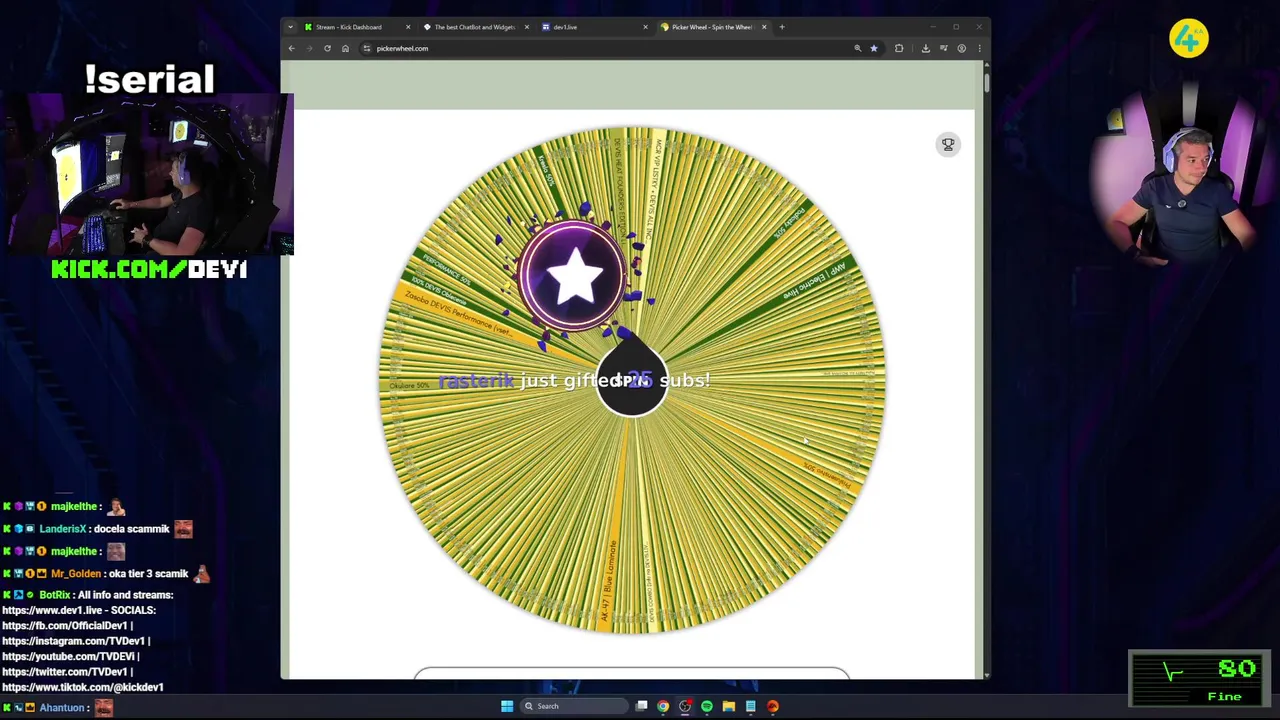Screen dimensions: 1280x720
Task: Click the Mr_Golden username in chat
Action: (76, 574)
